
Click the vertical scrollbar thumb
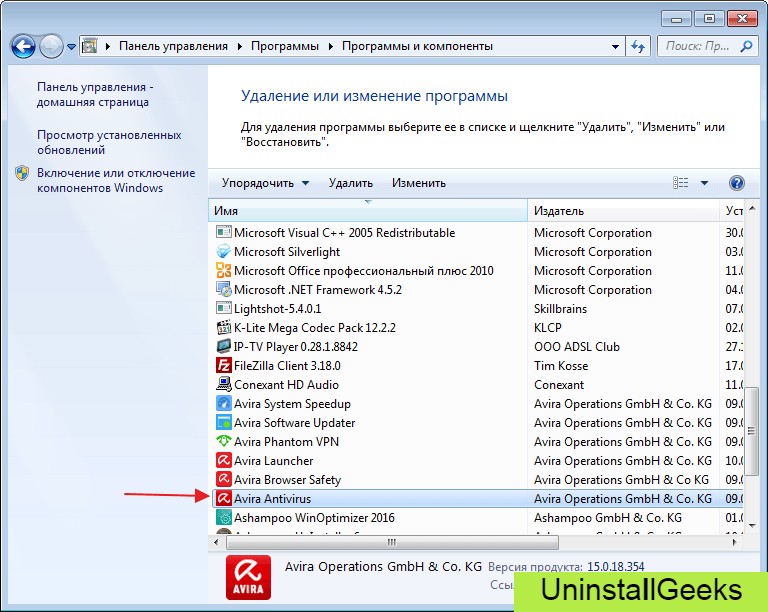tap(752, 431)
